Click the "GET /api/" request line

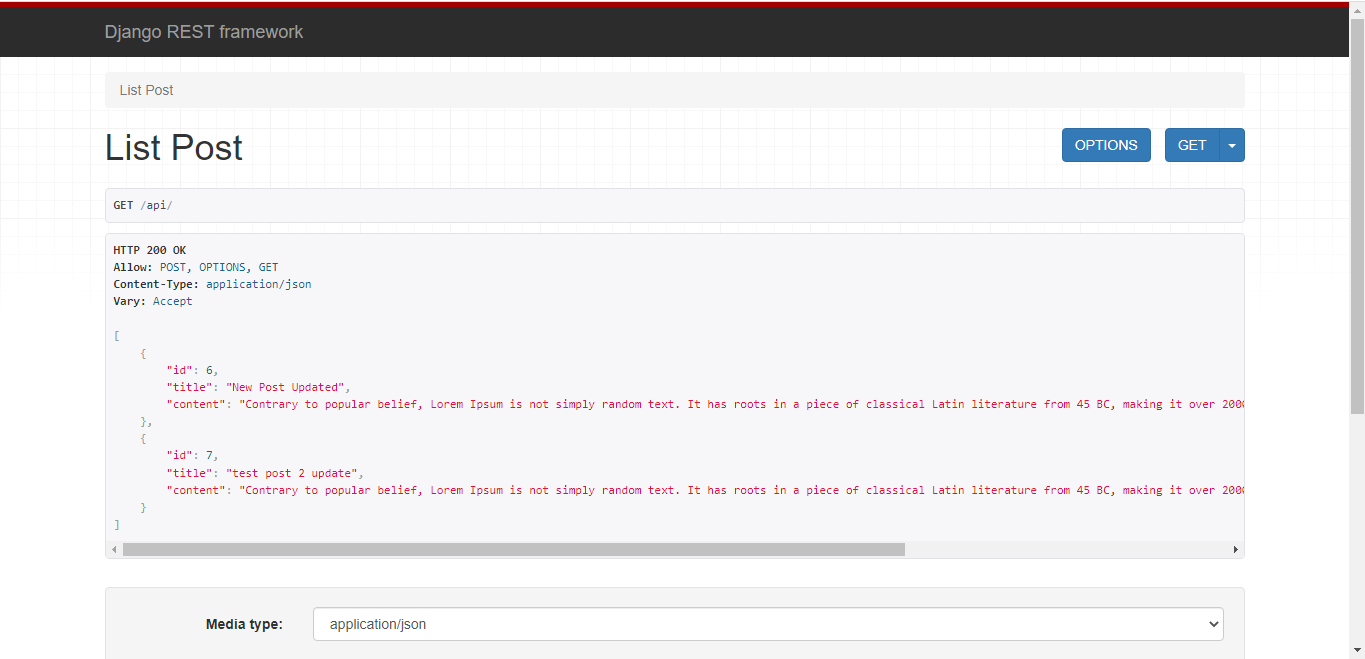tap(143, 205)
